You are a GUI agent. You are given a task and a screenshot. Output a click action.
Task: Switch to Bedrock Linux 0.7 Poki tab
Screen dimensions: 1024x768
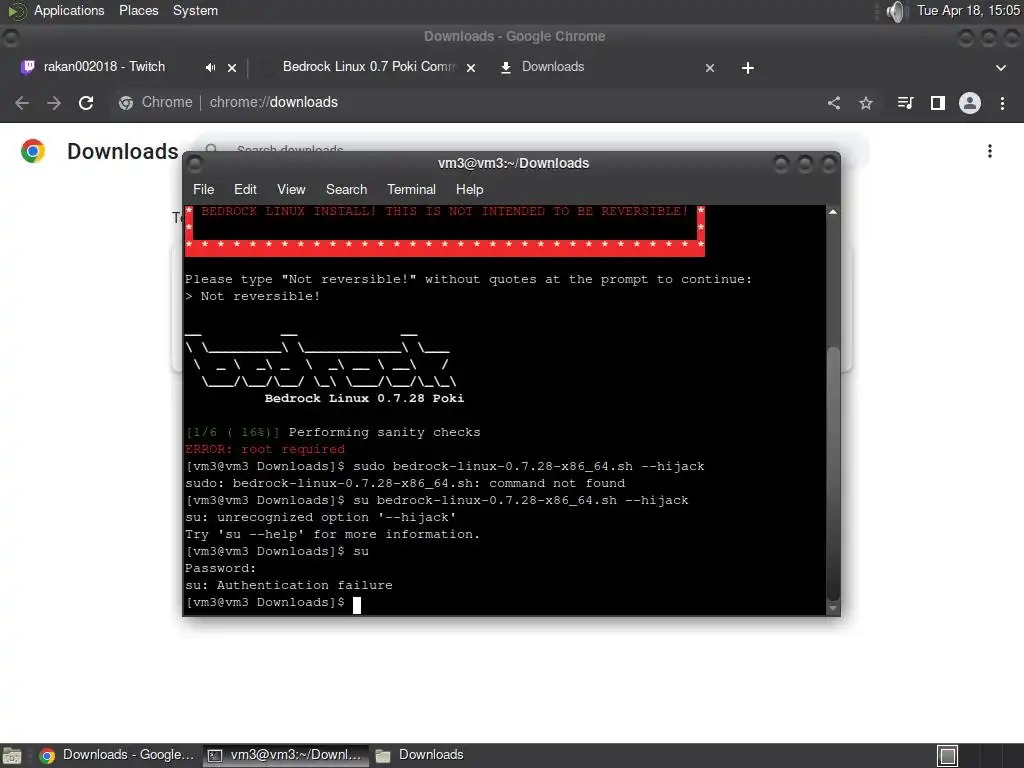369,67
